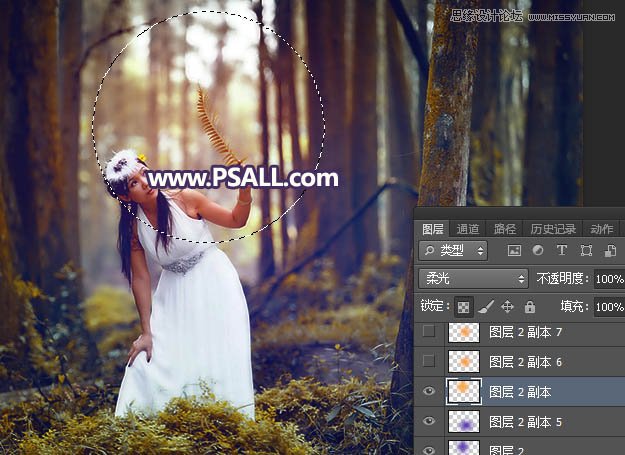Switch to the 动作 tab
This screenshot has width=625, height=455.
[x=601, y=229]
